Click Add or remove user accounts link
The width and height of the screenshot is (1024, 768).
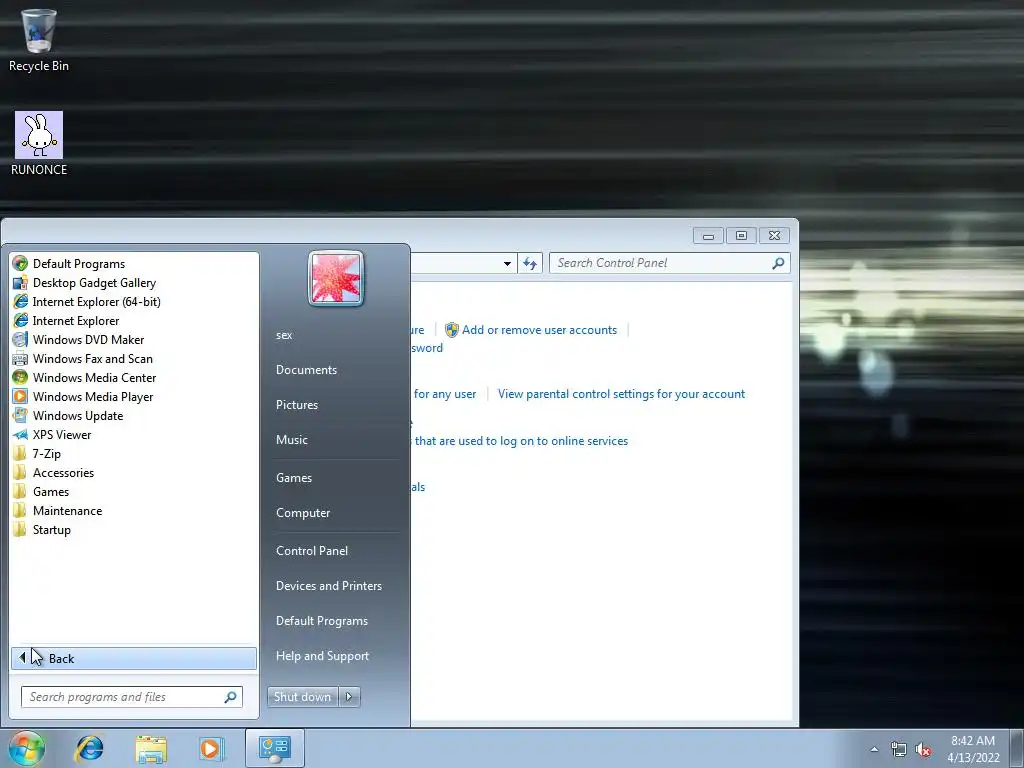coord(539,330)
